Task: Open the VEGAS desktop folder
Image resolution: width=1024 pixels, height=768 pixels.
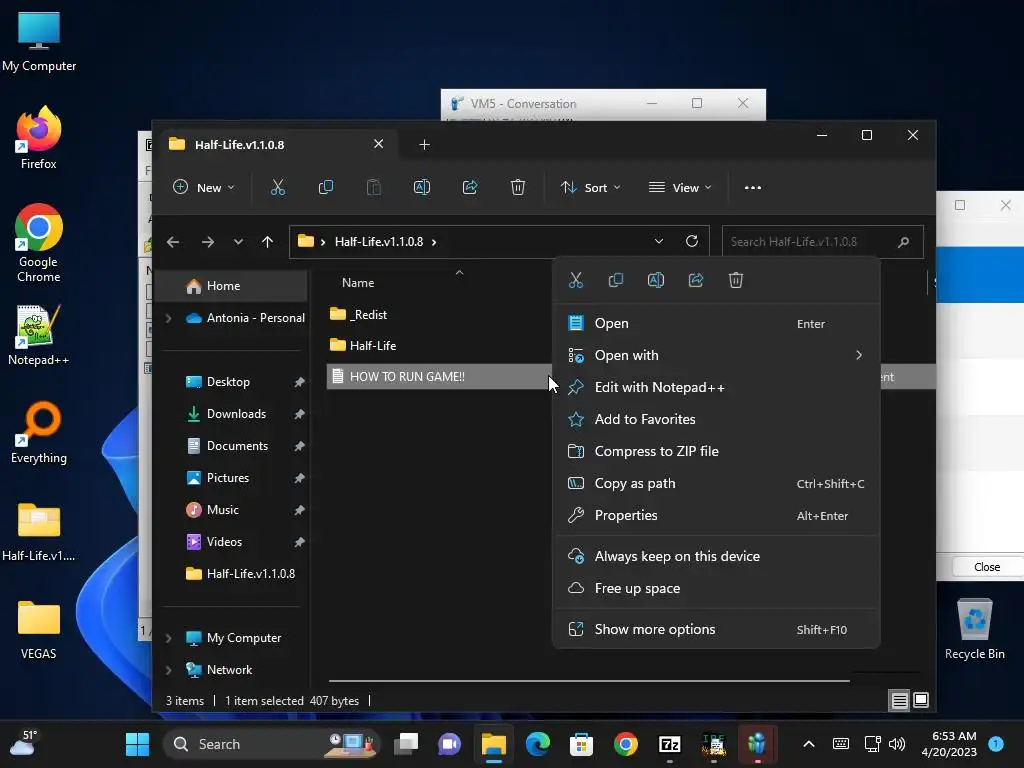Action: (x=39, y=628)
